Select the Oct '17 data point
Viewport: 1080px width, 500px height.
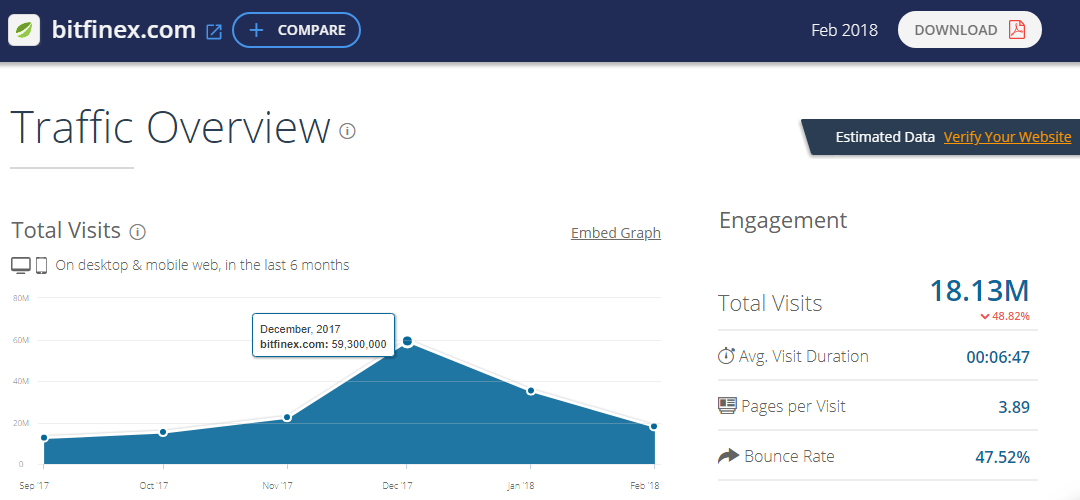pos(163,432)
